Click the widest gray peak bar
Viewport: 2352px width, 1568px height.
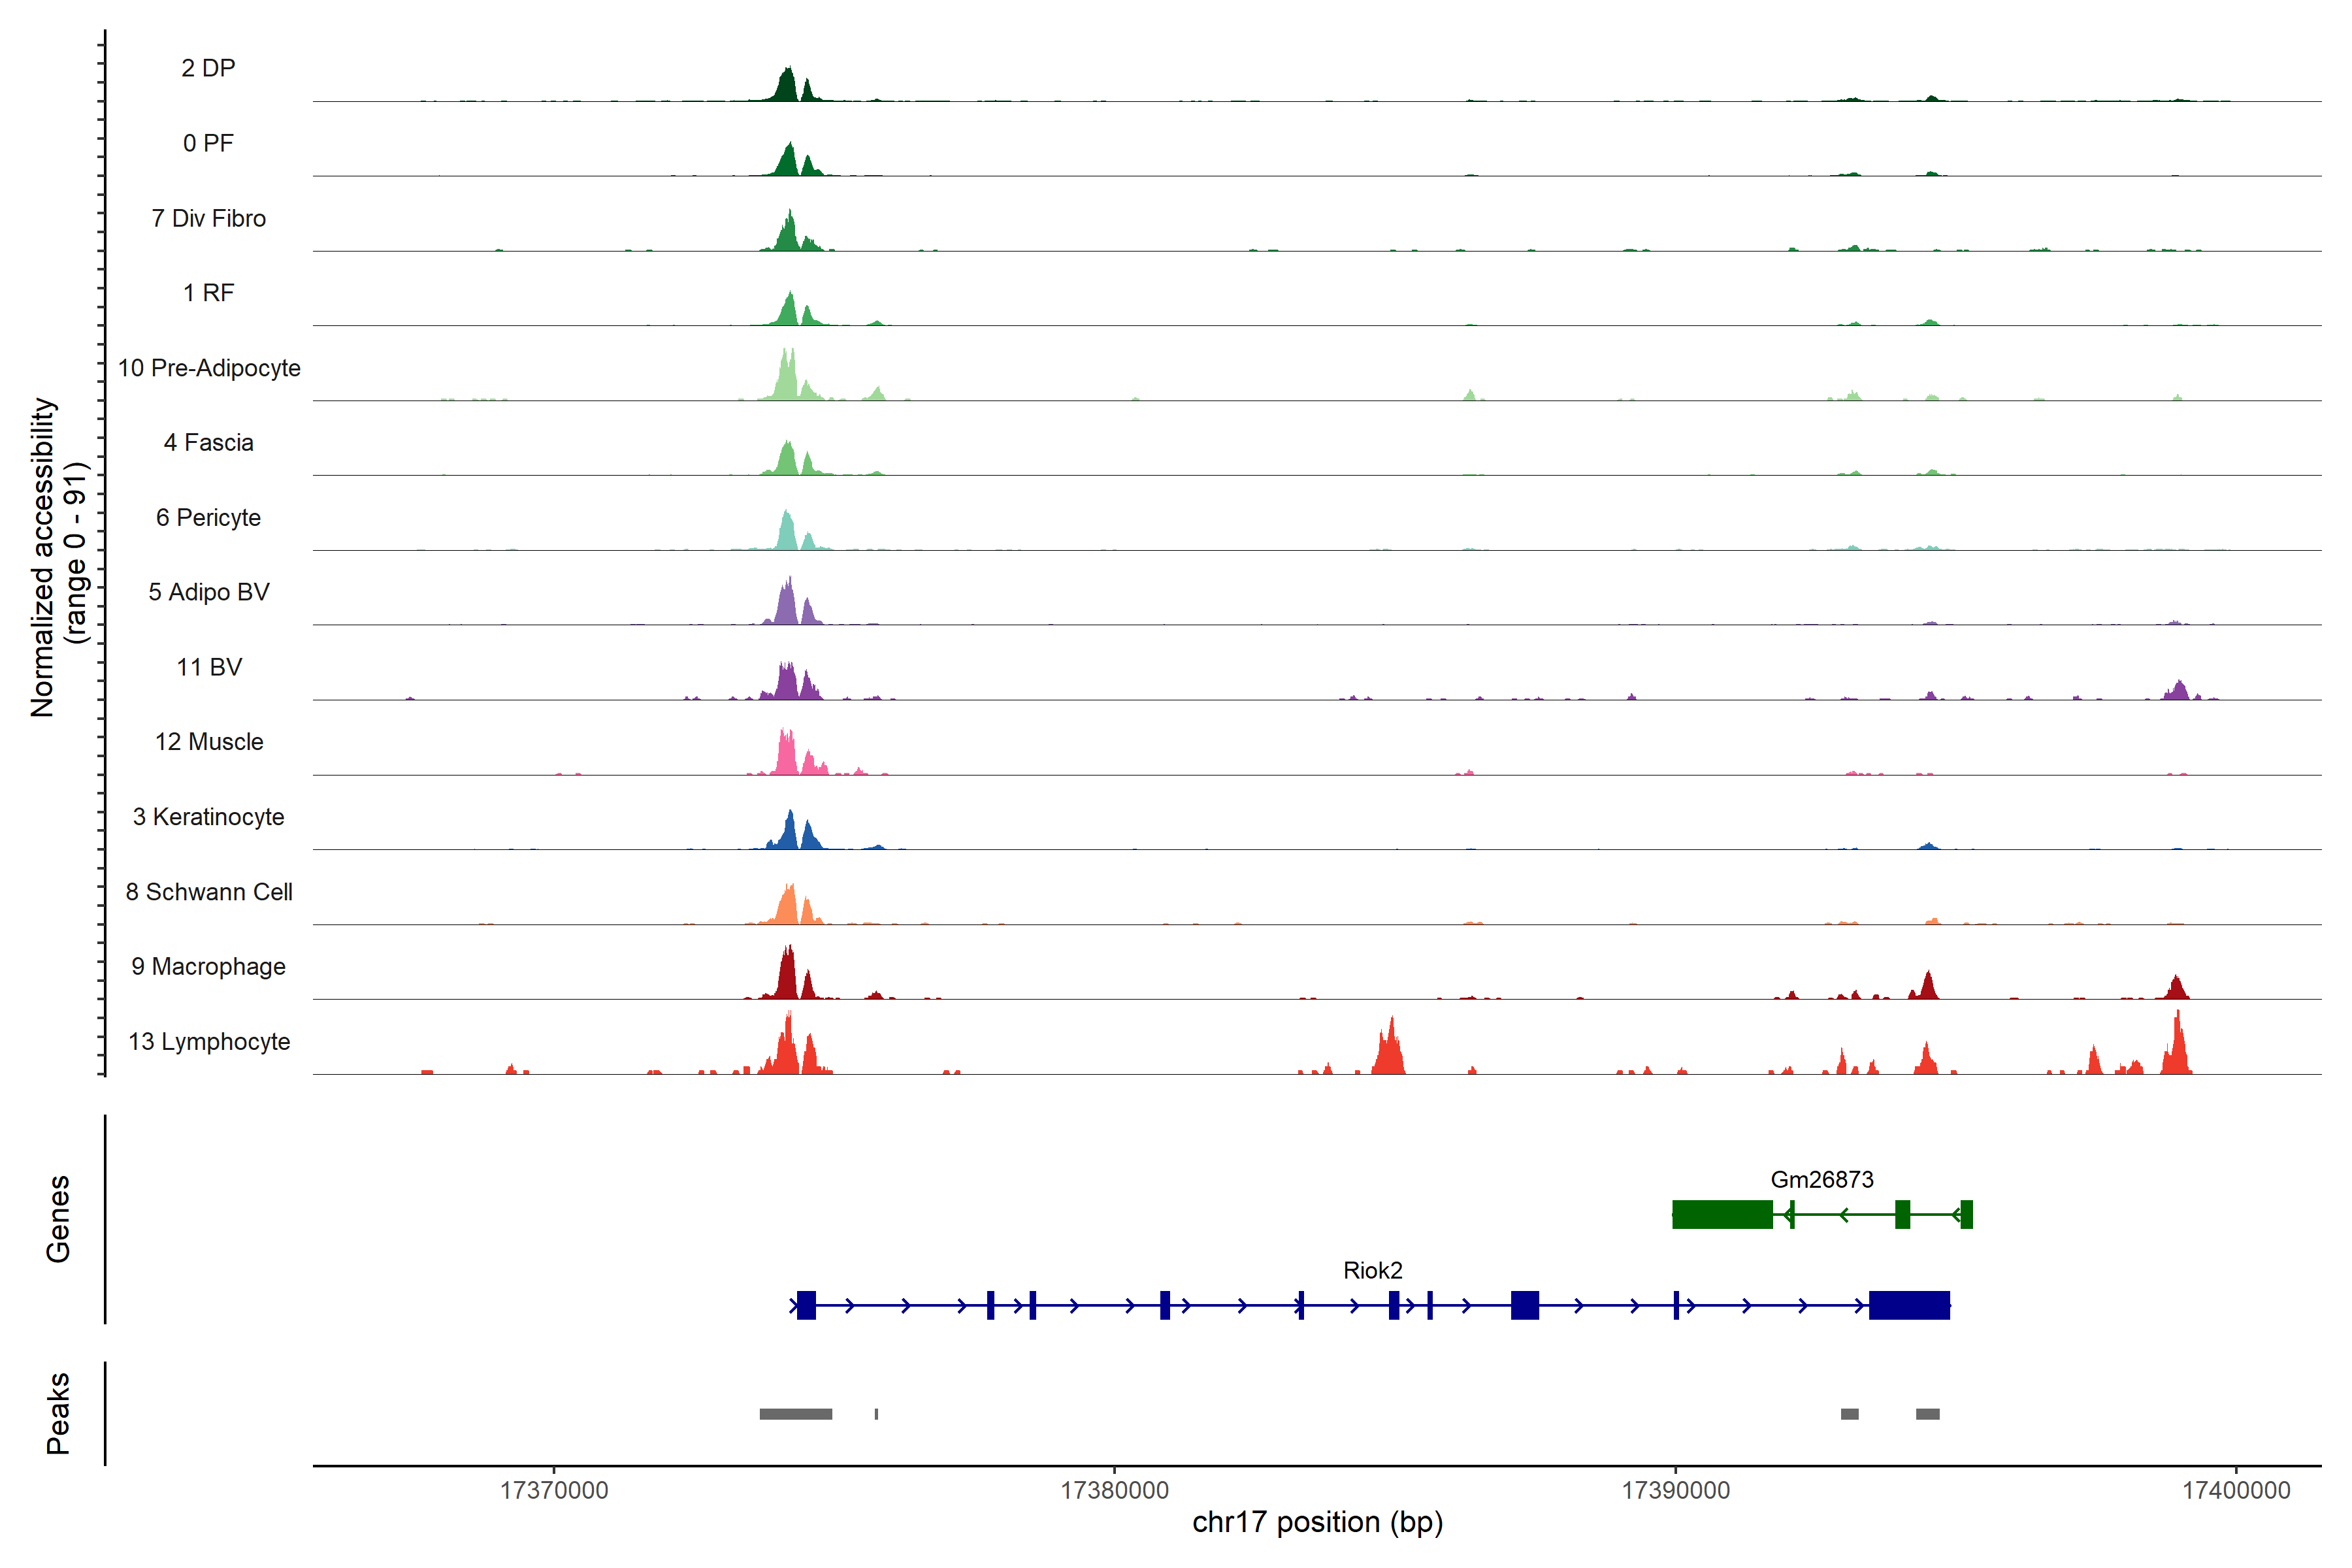click(x=795, y=1414)
